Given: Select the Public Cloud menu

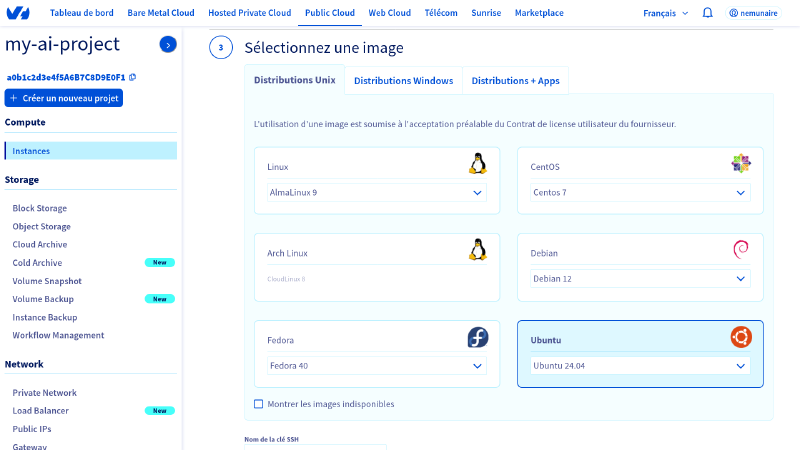Looking at the screenshot, I should coord(330,13).
